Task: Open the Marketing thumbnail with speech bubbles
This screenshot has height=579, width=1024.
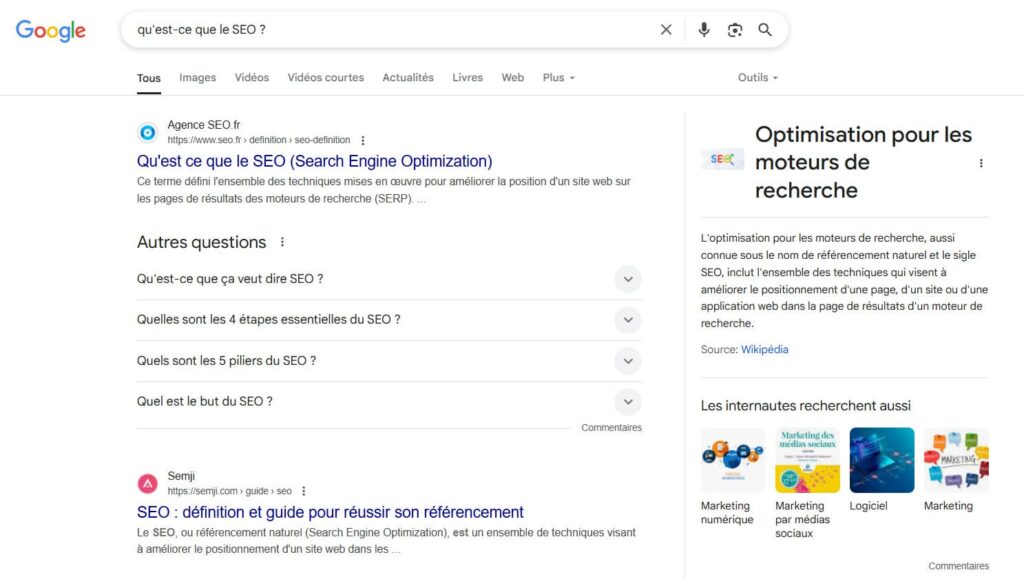Action: point(956,460)
